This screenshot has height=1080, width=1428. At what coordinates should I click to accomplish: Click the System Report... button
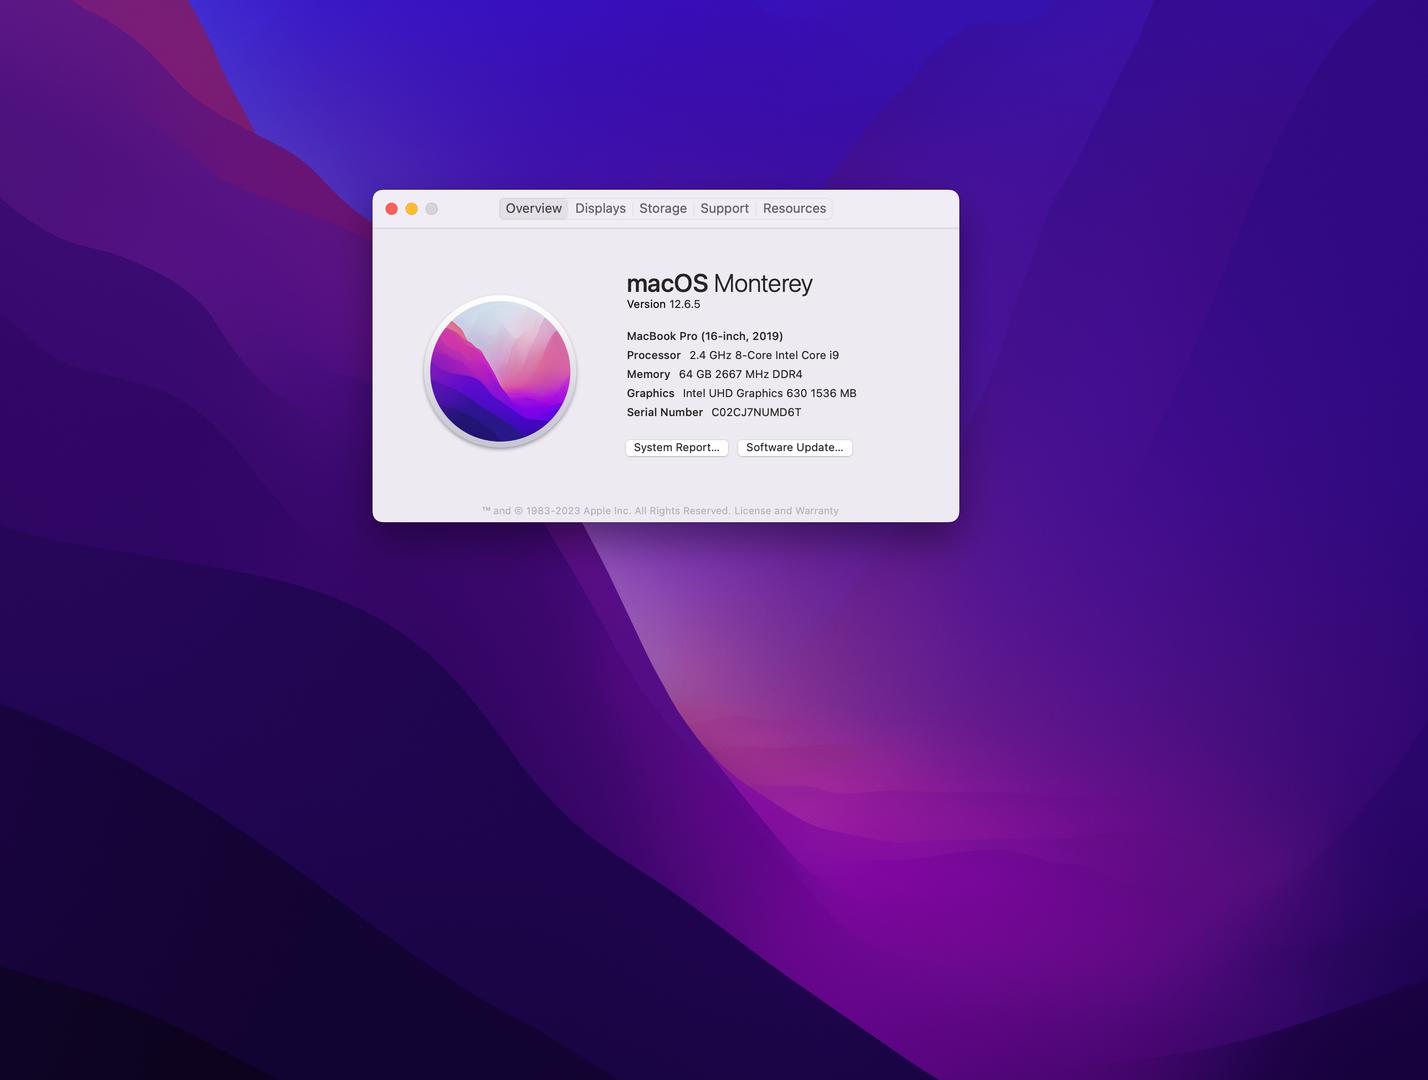click(677, 447)
